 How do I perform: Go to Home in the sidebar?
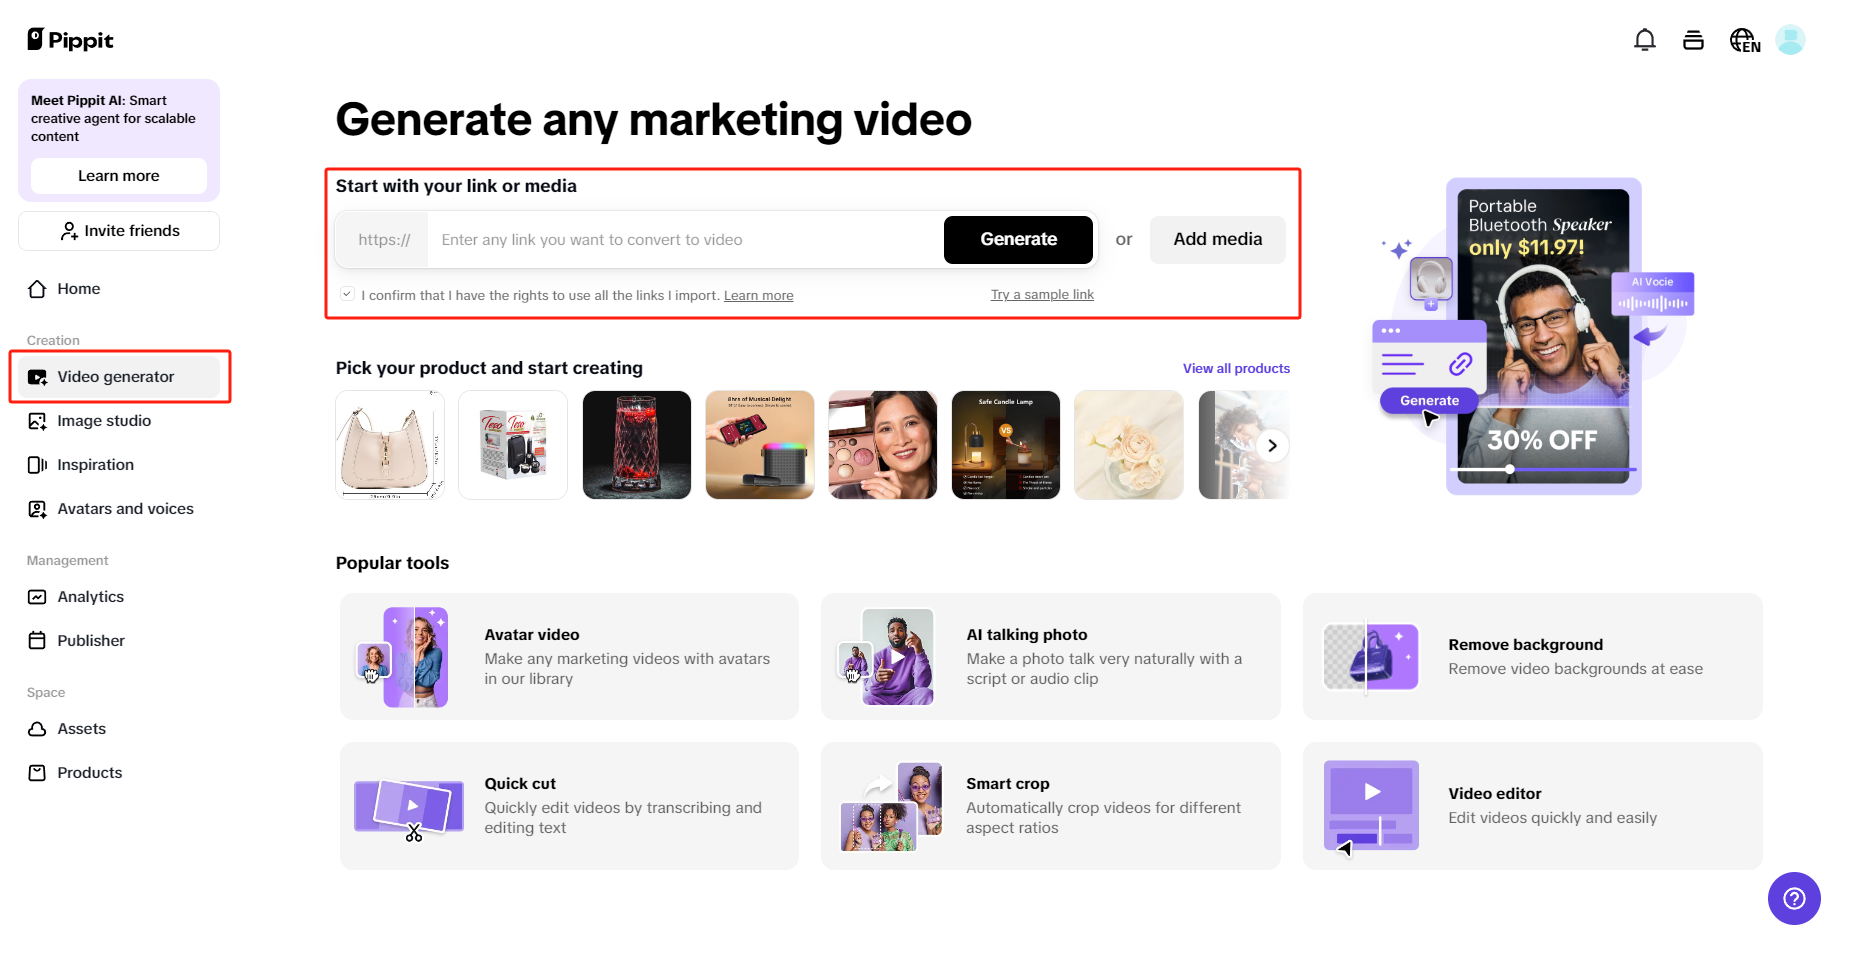tap(77, 289)
